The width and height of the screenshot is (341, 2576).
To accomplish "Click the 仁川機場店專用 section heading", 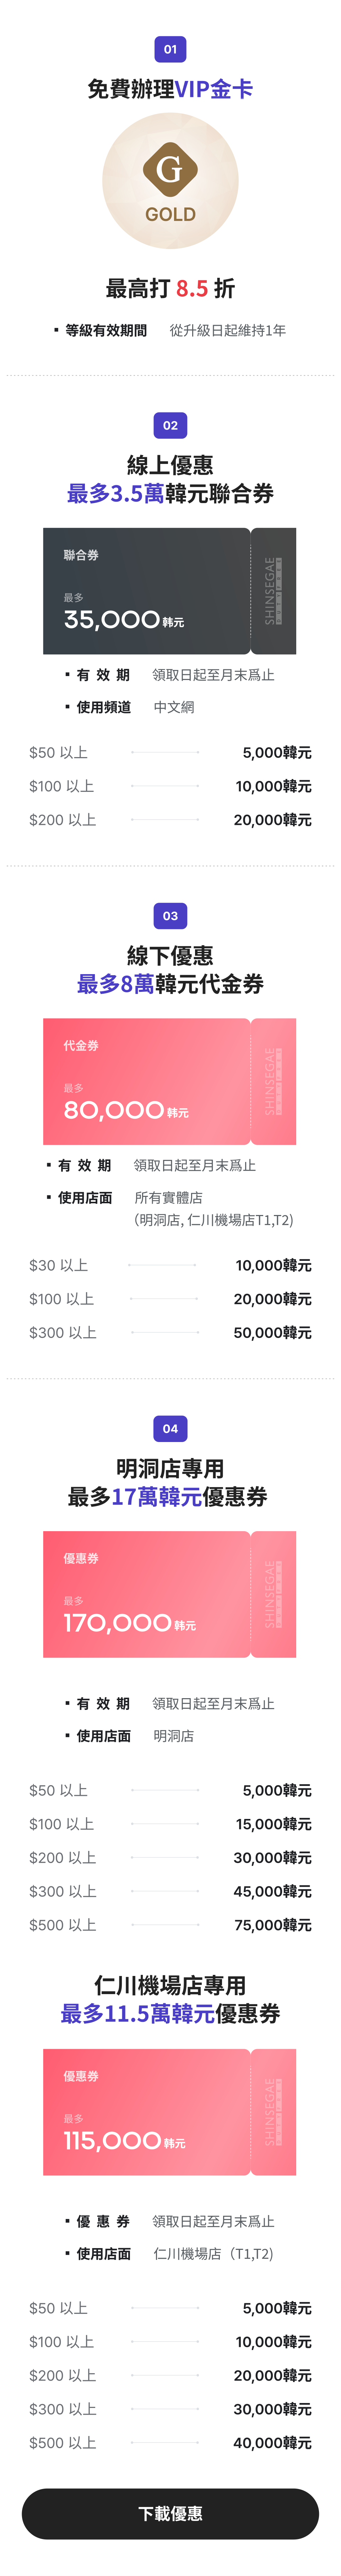I will tap(170, 1984).
